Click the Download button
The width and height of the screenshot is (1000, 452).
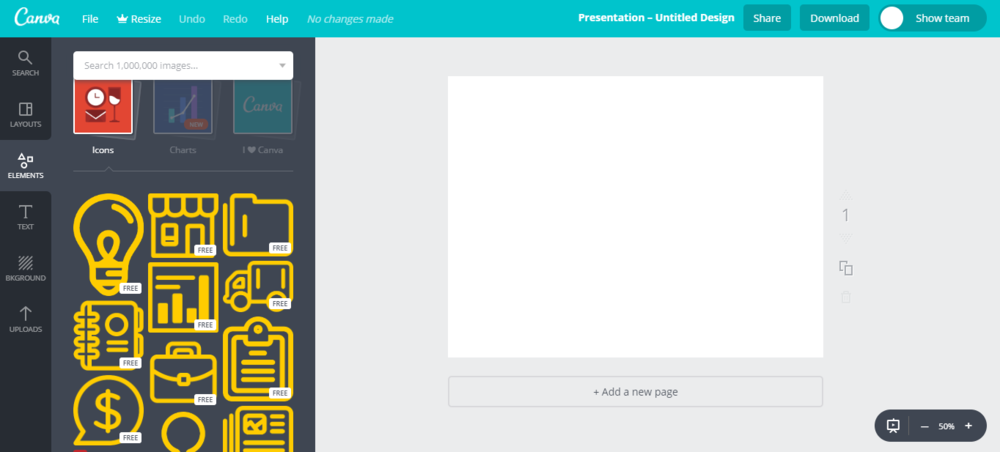(834, 18)
